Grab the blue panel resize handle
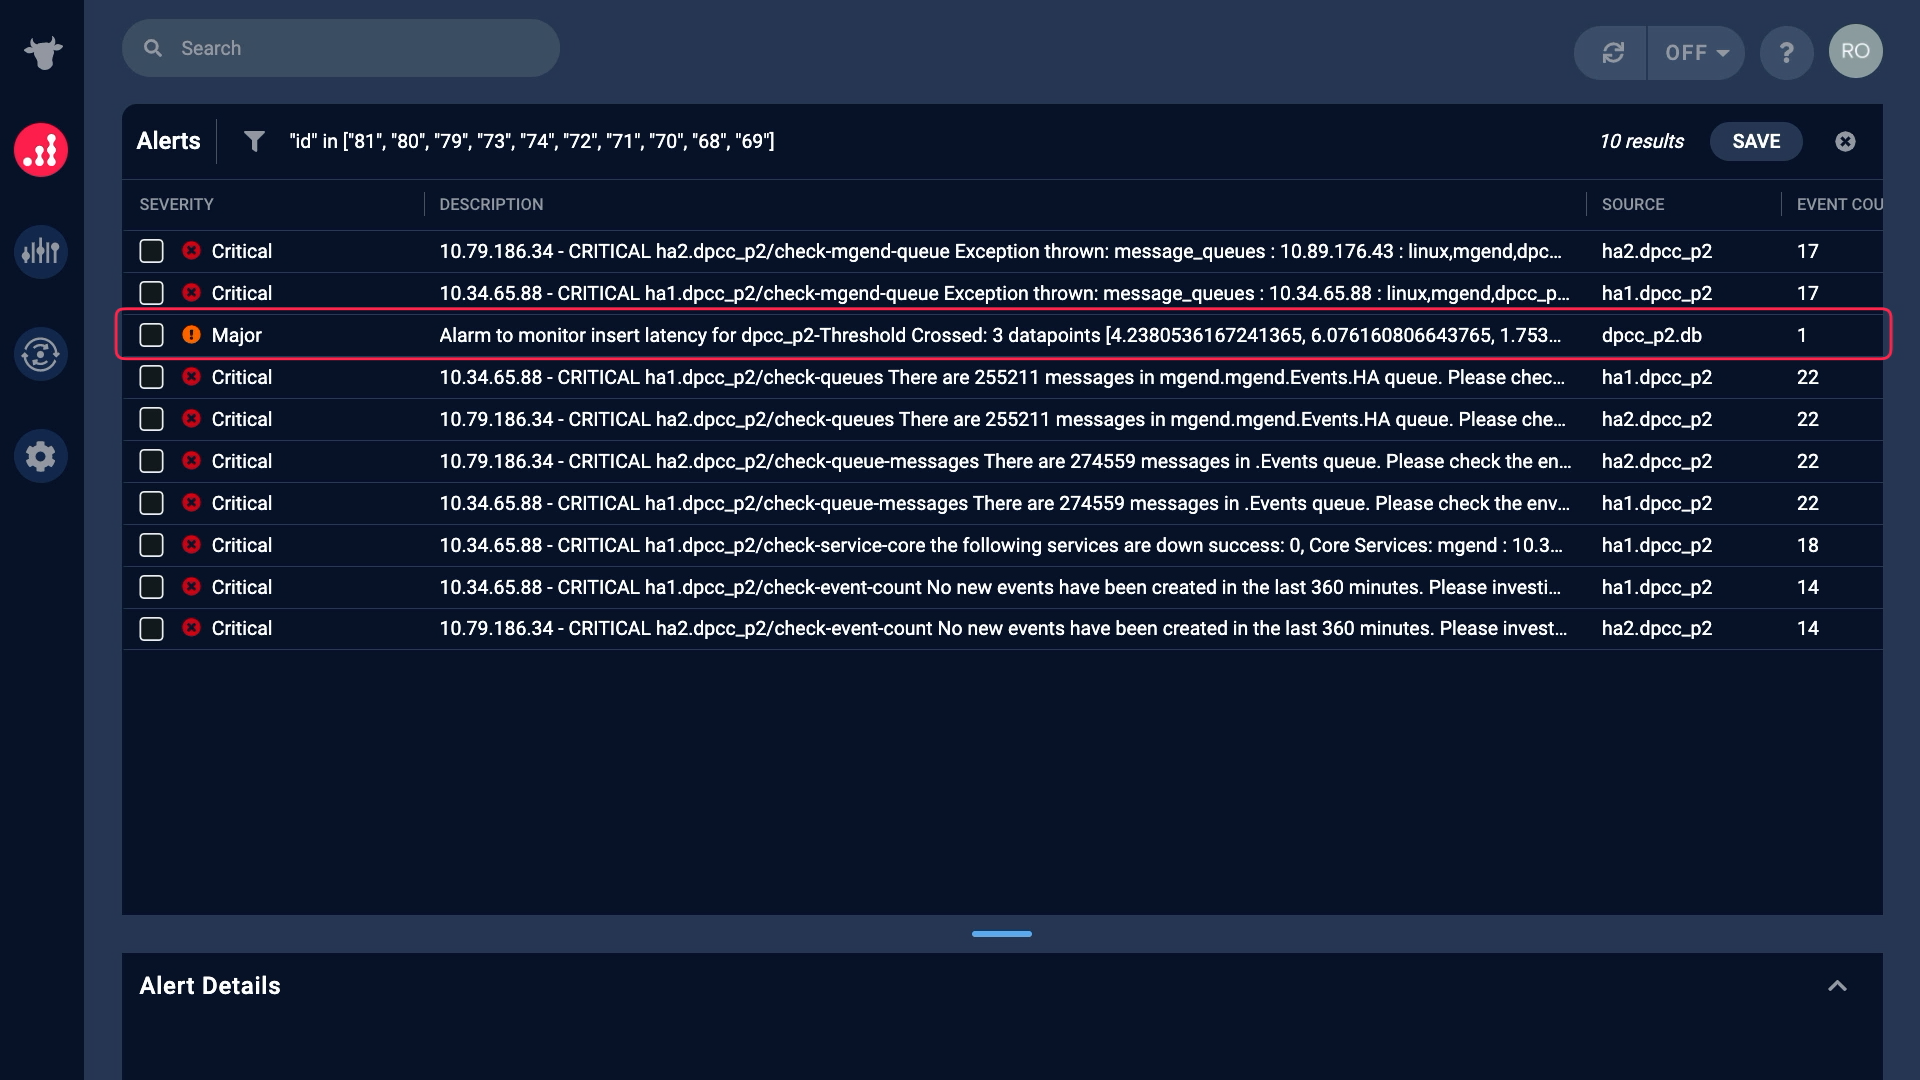Viewport: 1920px width, 1080px height. pos(1001,934)
